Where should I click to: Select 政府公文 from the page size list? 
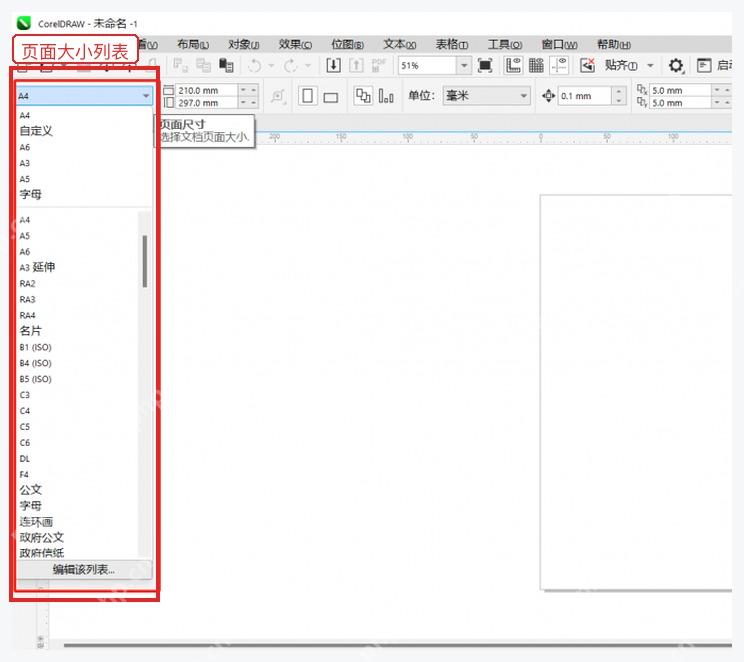coord(41,537)
